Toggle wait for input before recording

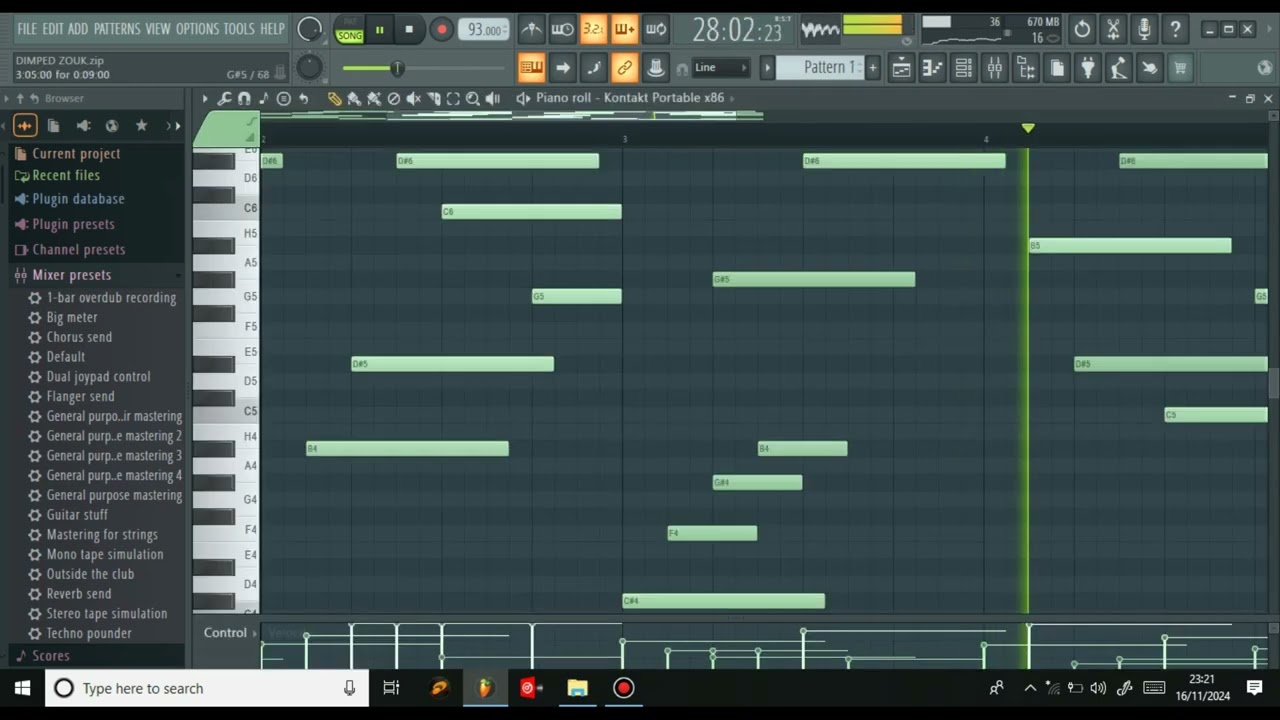click(x=563, y=29)
